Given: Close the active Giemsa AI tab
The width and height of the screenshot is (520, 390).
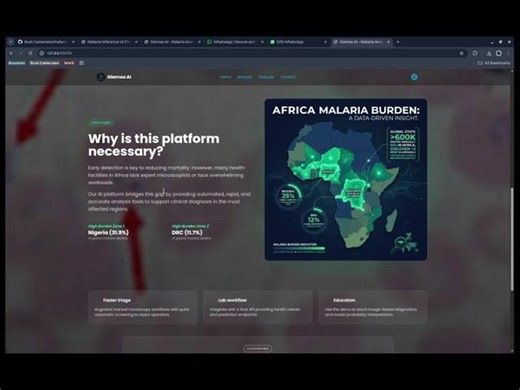Looking at the screenshot, I should click(x=388, y=42).
